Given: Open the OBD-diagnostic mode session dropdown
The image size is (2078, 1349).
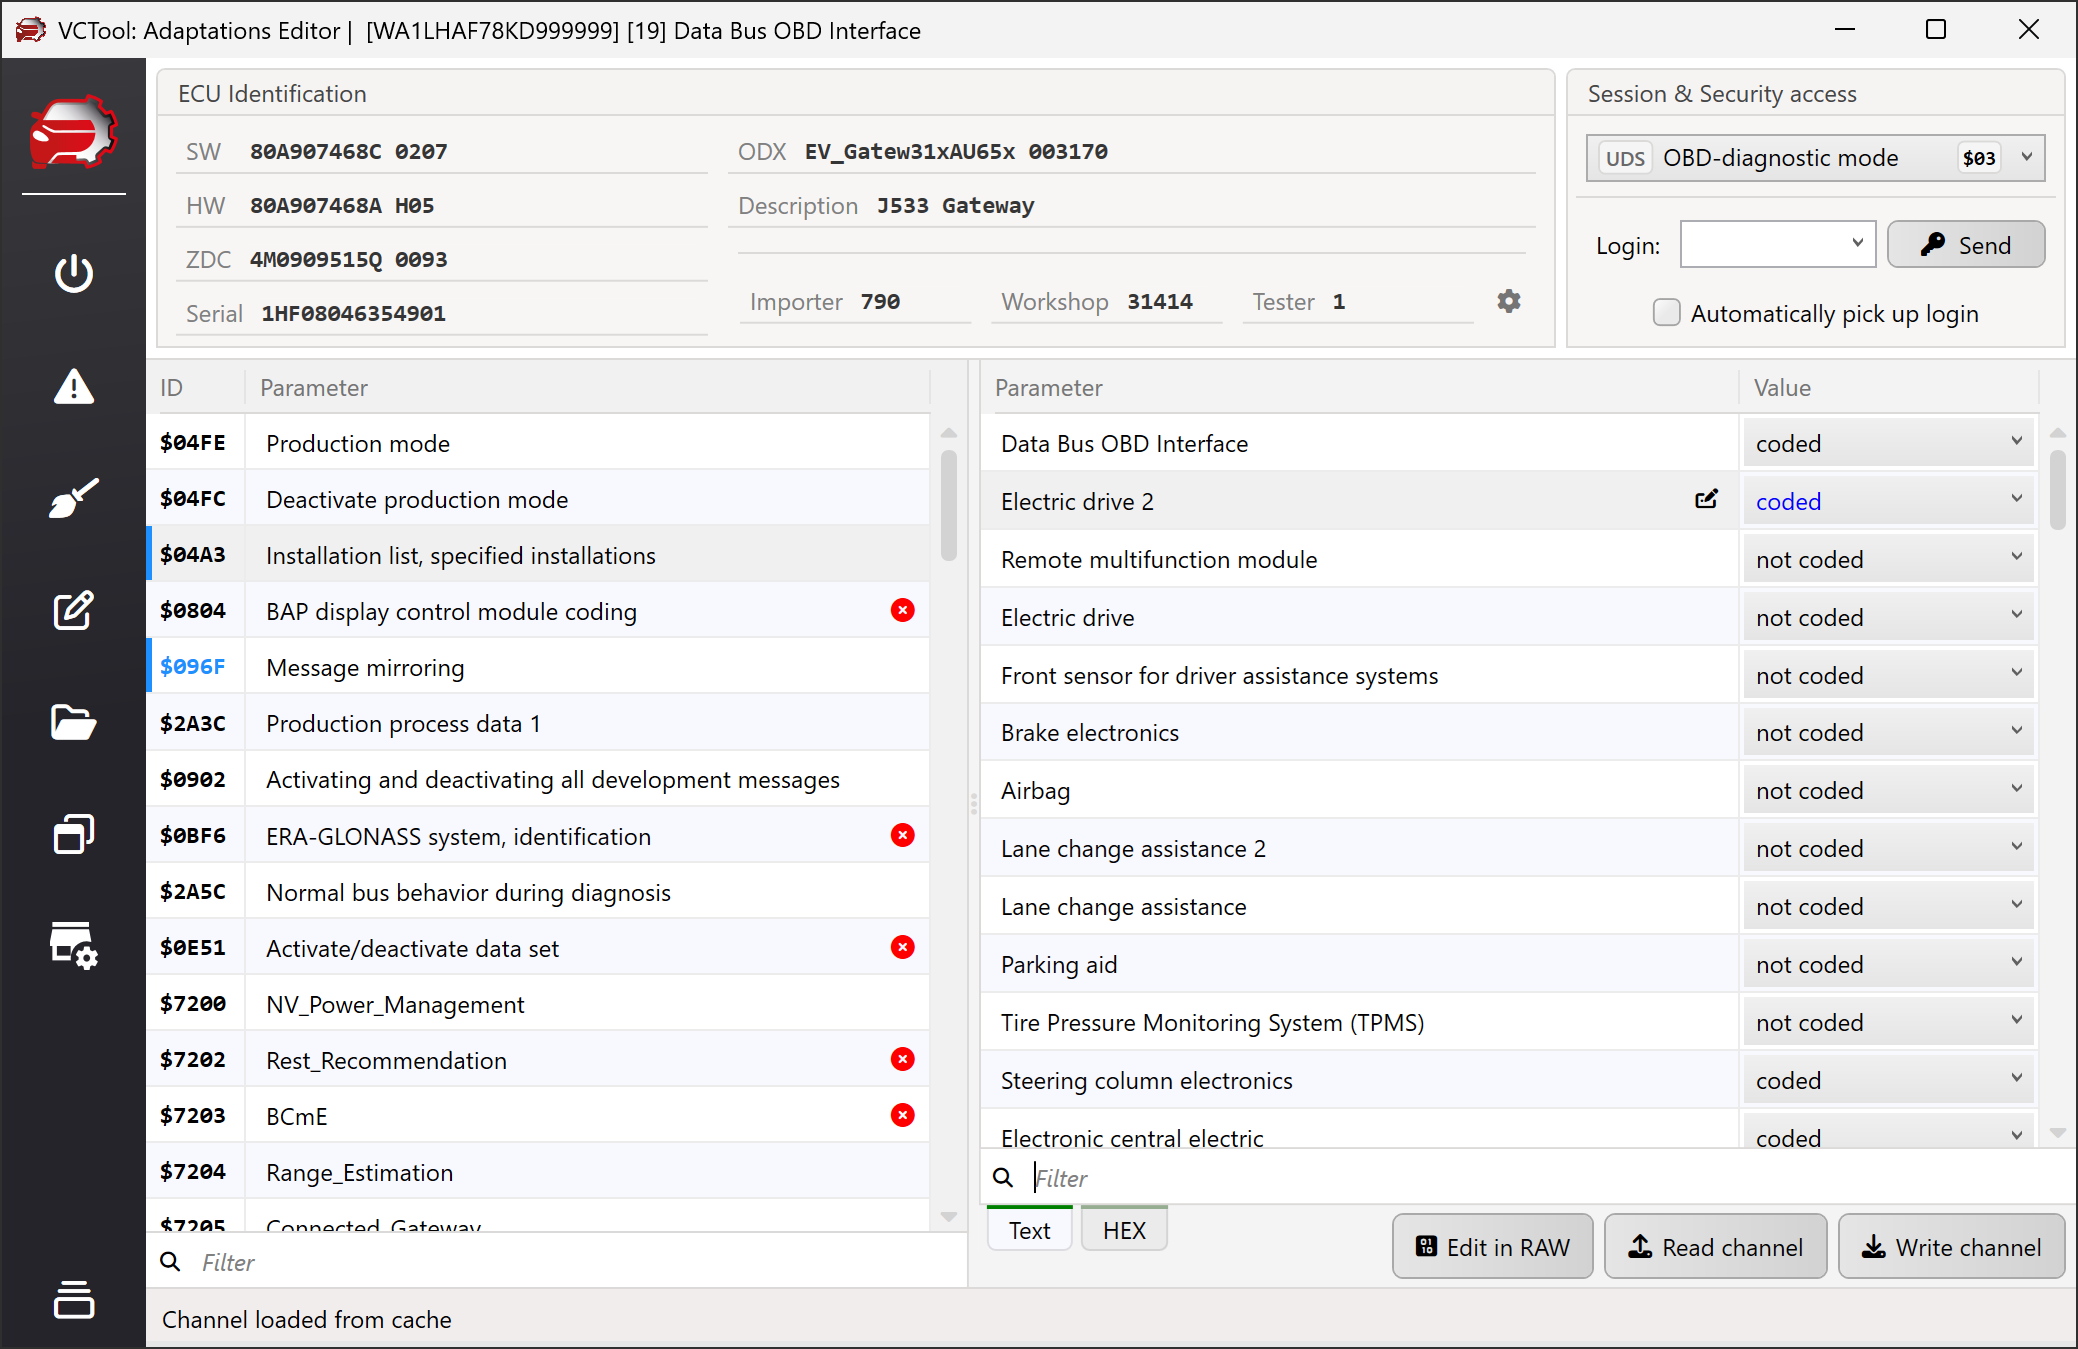Looking at the screenshot, I should pyautogui.click(x=1815, y=158).
